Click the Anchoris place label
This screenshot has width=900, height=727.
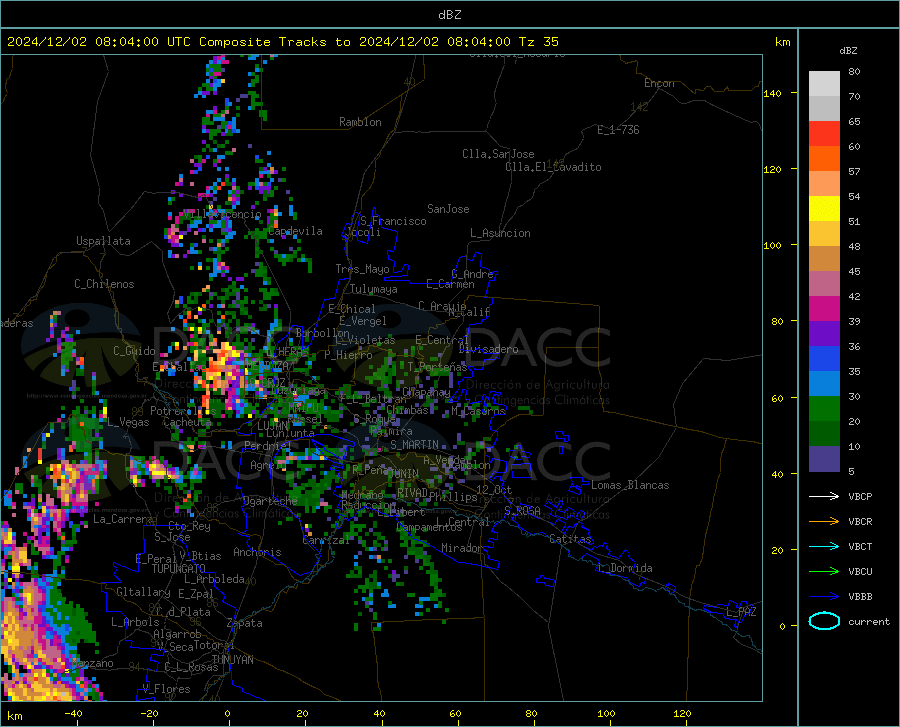click(x=257, y=552)
